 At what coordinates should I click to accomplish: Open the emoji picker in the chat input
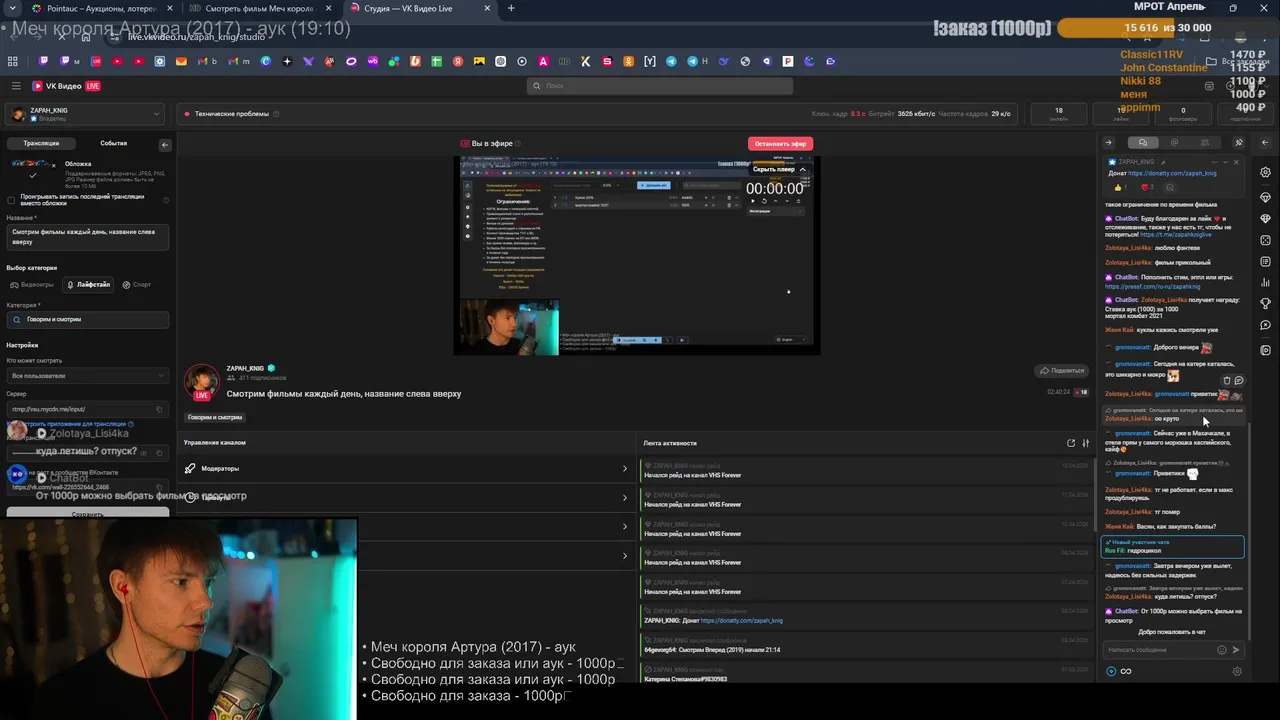tap(1222, 650)
